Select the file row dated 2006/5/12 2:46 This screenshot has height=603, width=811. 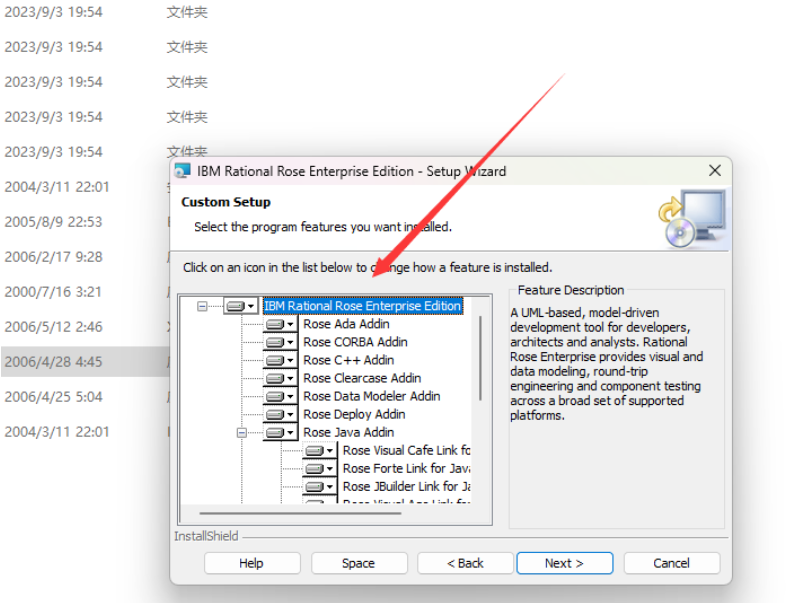coord(85,327)
